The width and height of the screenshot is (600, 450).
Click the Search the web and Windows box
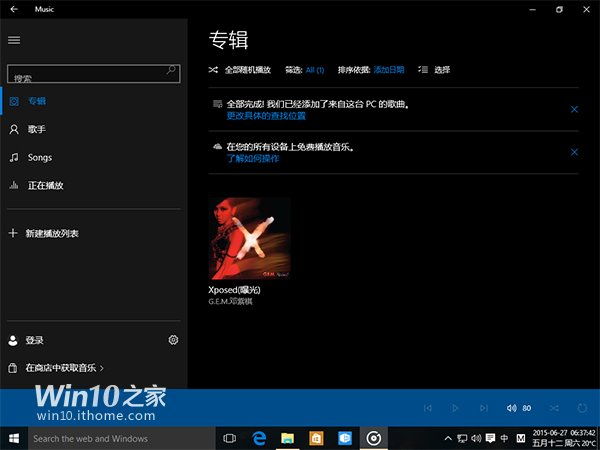(x=122, y=438)
